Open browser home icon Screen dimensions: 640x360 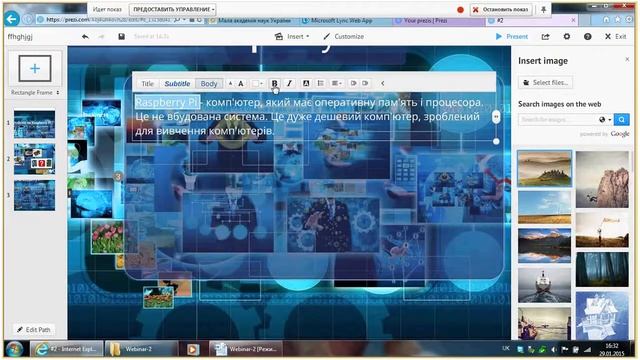pos(606,20)
